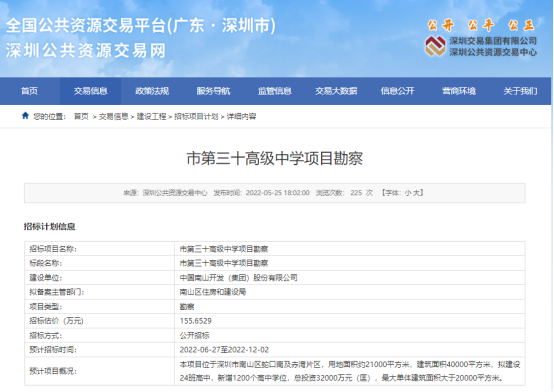This screenshot has height=392, width=554.
Task: Click the 公开招标 value cell
Action: pos(349,335)
